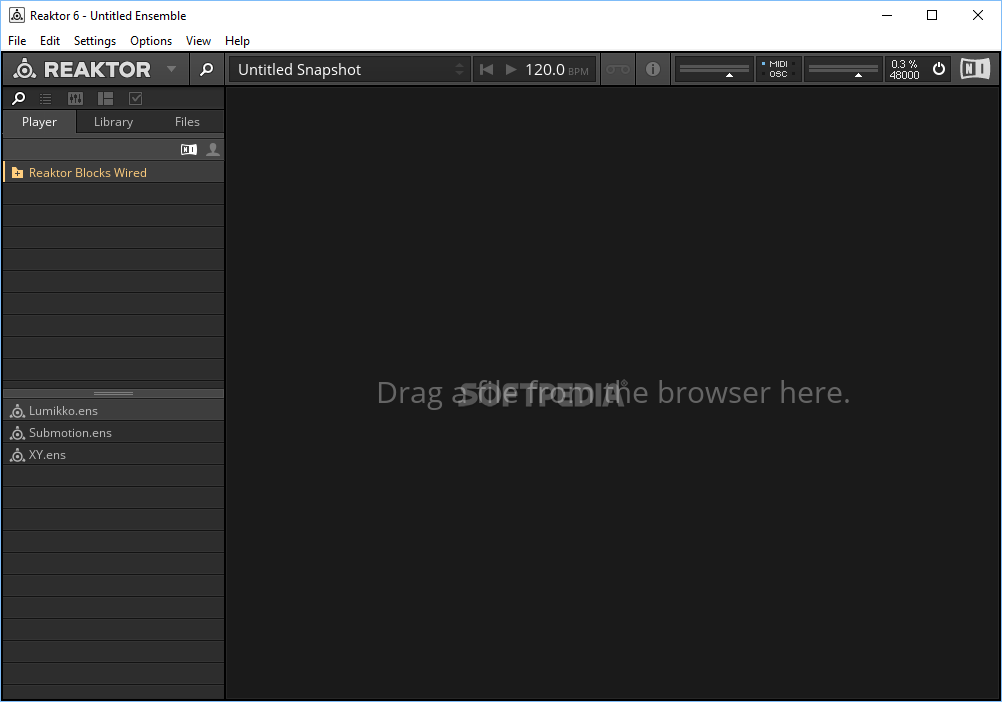Open the Help menu
Image resolution: width=1002 pixels, height=702 pixels.
tap(237, 41)
